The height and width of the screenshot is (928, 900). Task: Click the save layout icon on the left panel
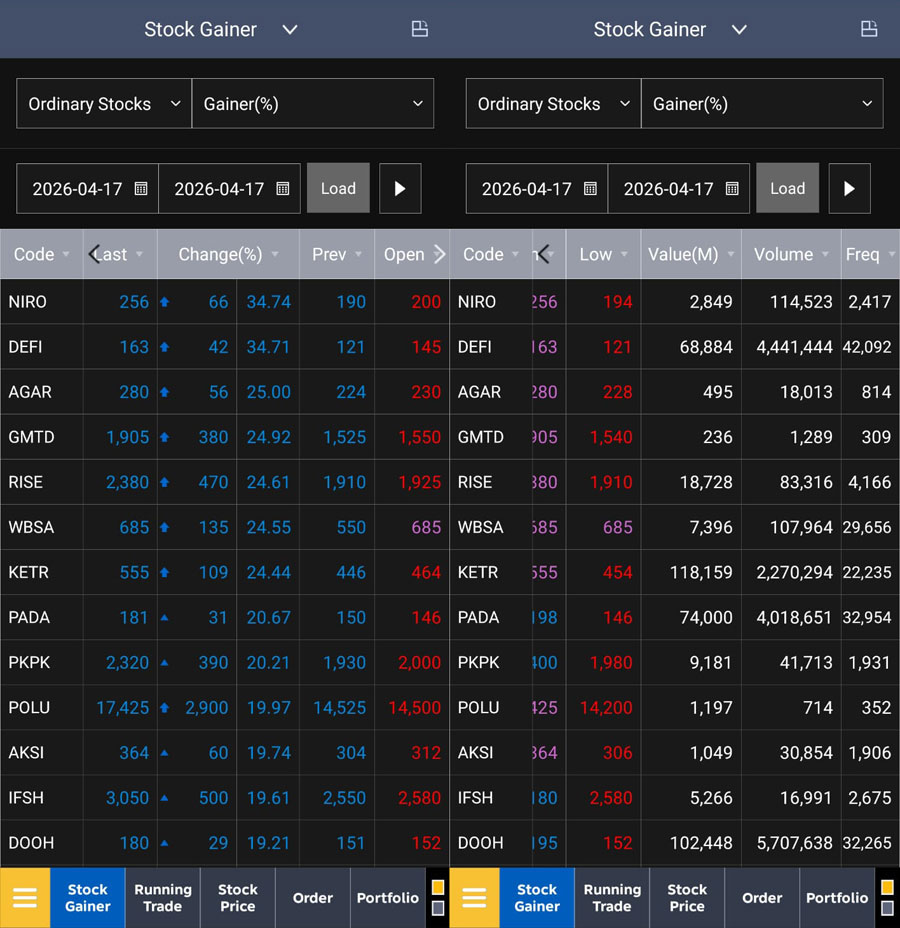[x=419, y=29]
